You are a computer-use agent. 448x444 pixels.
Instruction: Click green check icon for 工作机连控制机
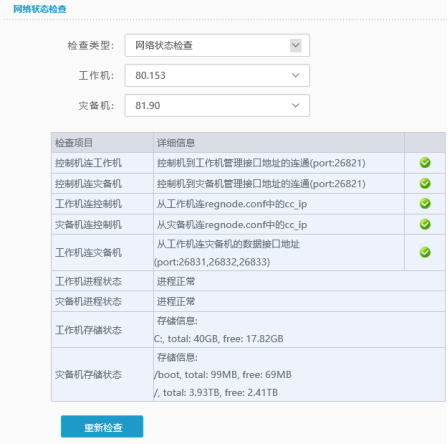pos(425,204)
